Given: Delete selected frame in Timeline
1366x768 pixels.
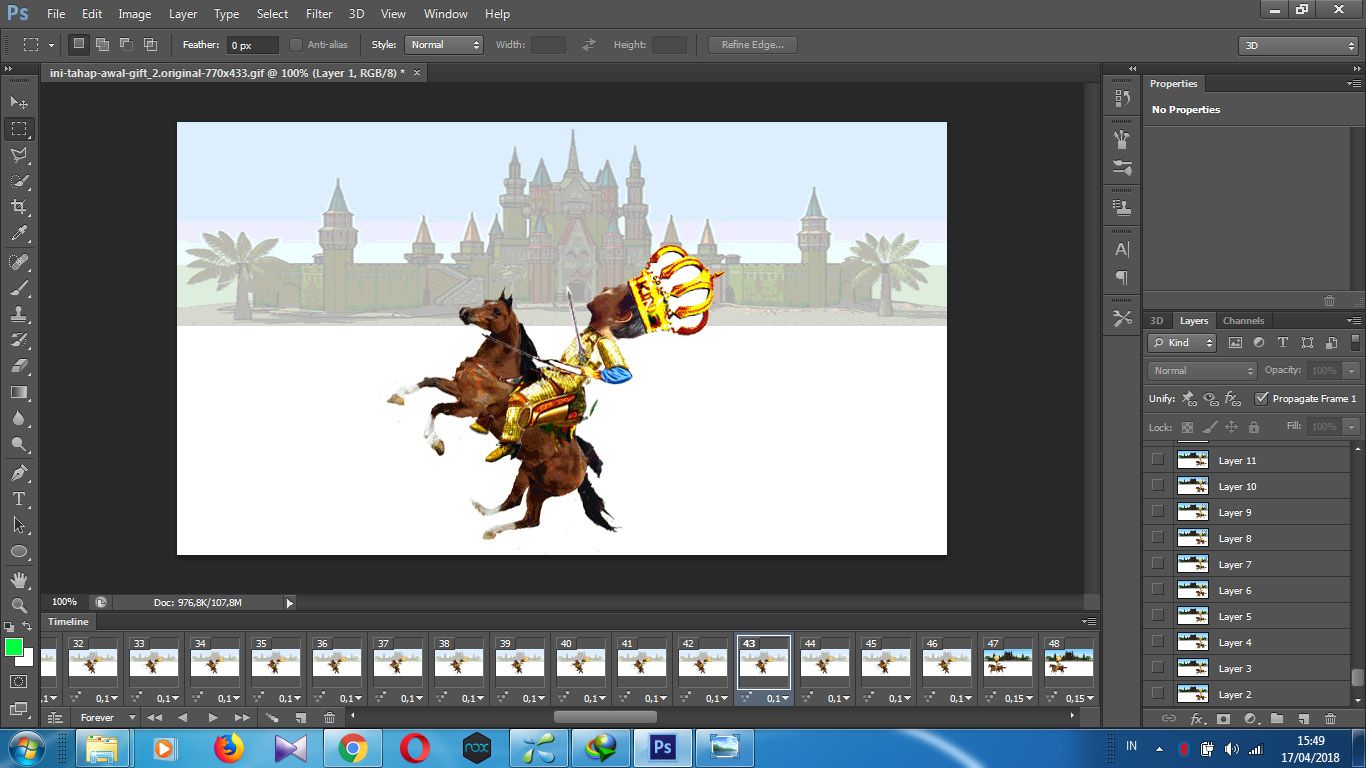Looking at the screenshot, I should coord(329,718).
